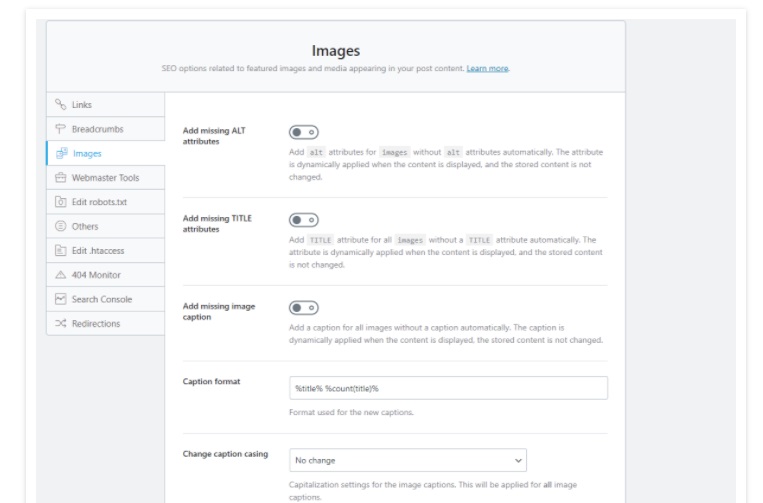This screenshot has width=763, height=503.
Task: Open the Breadcrumbs settings tab
Action: (106, 129)
